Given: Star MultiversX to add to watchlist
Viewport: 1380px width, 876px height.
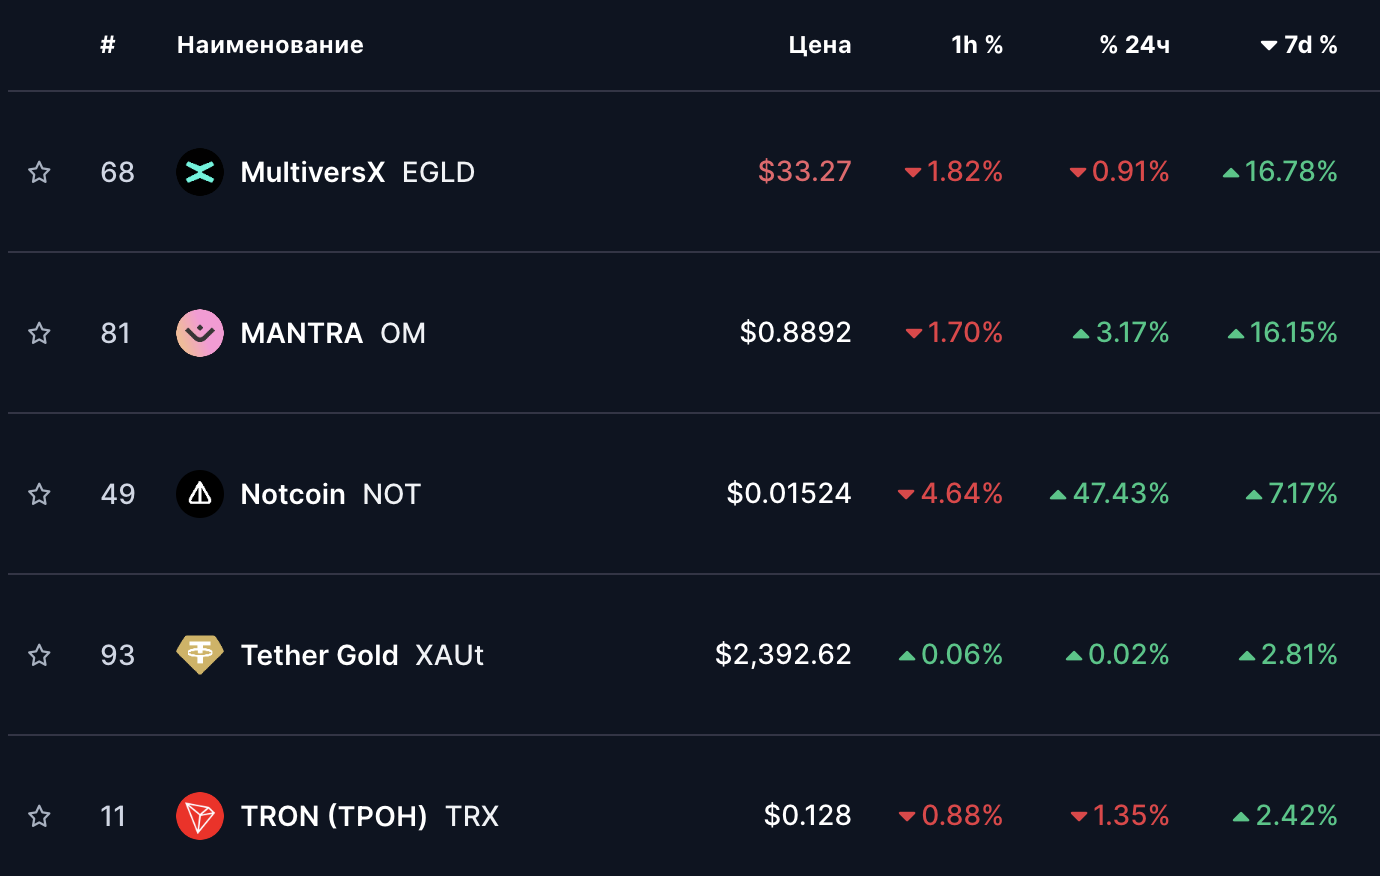Looking at the screenshot, I should pyautogui.click(x=39, y=172).
